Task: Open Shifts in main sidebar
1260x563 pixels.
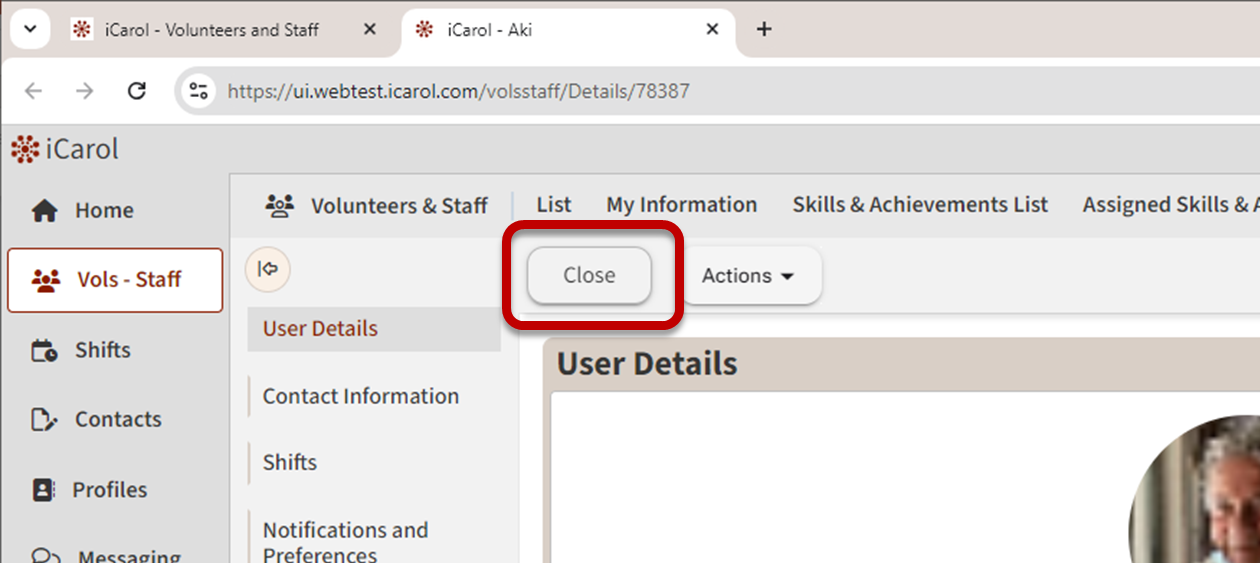Action: (102, 350)
